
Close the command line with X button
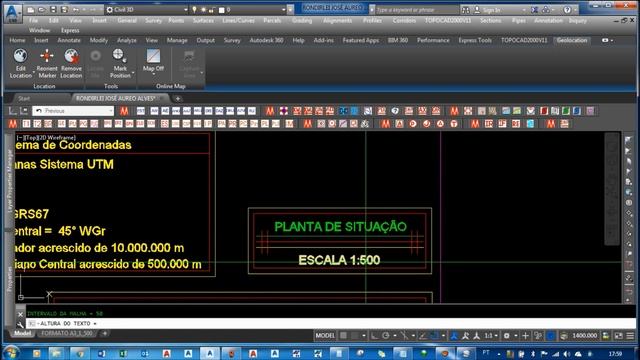pos(20,314)
